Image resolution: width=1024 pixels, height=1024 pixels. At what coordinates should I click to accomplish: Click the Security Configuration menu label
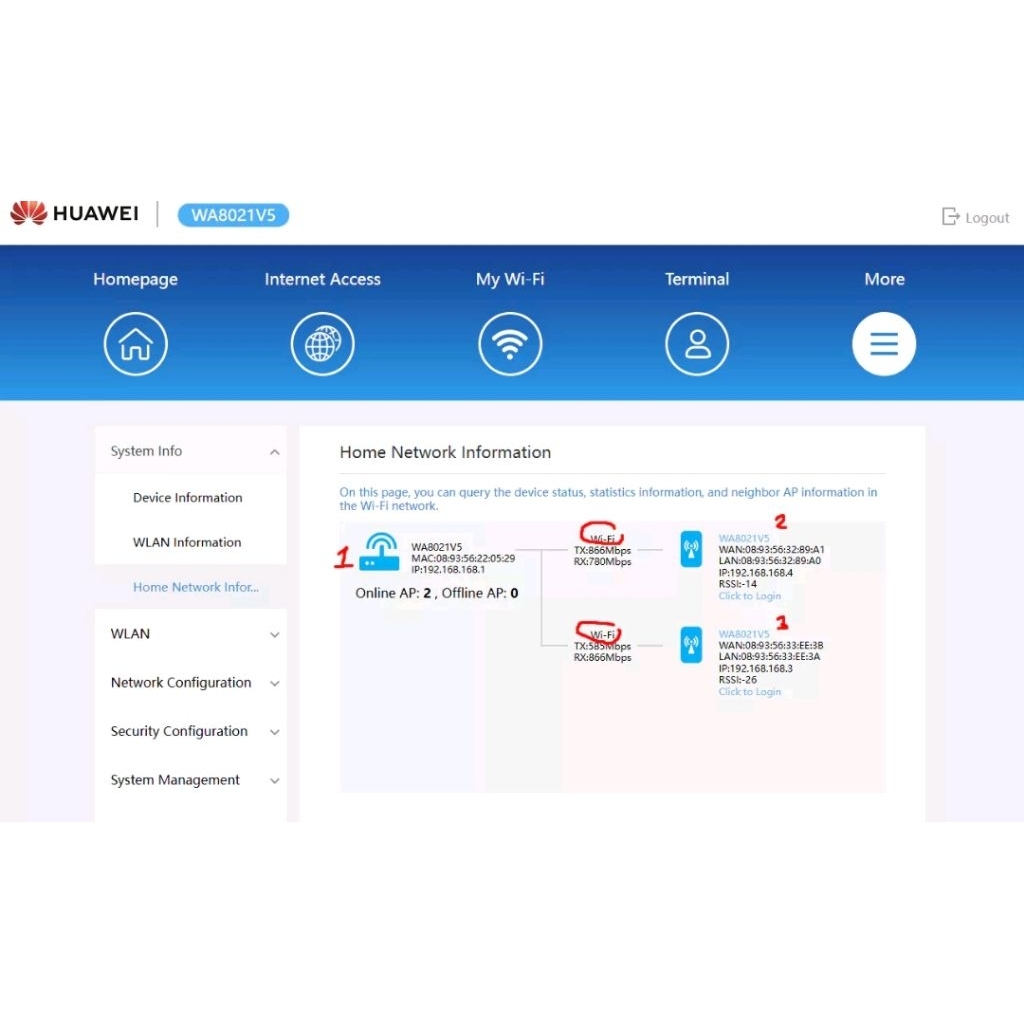(x=179, y=731)
